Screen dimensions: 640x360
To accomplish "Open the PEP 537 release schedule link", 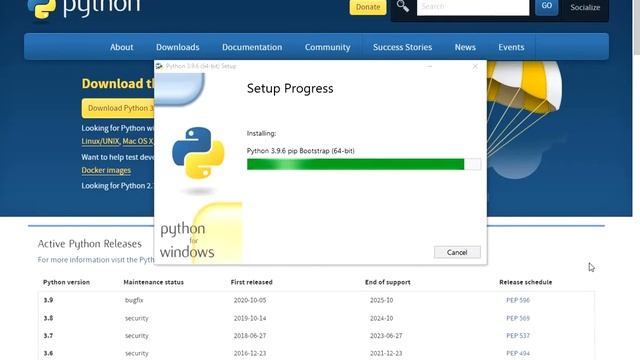I will tap(518, 336).
